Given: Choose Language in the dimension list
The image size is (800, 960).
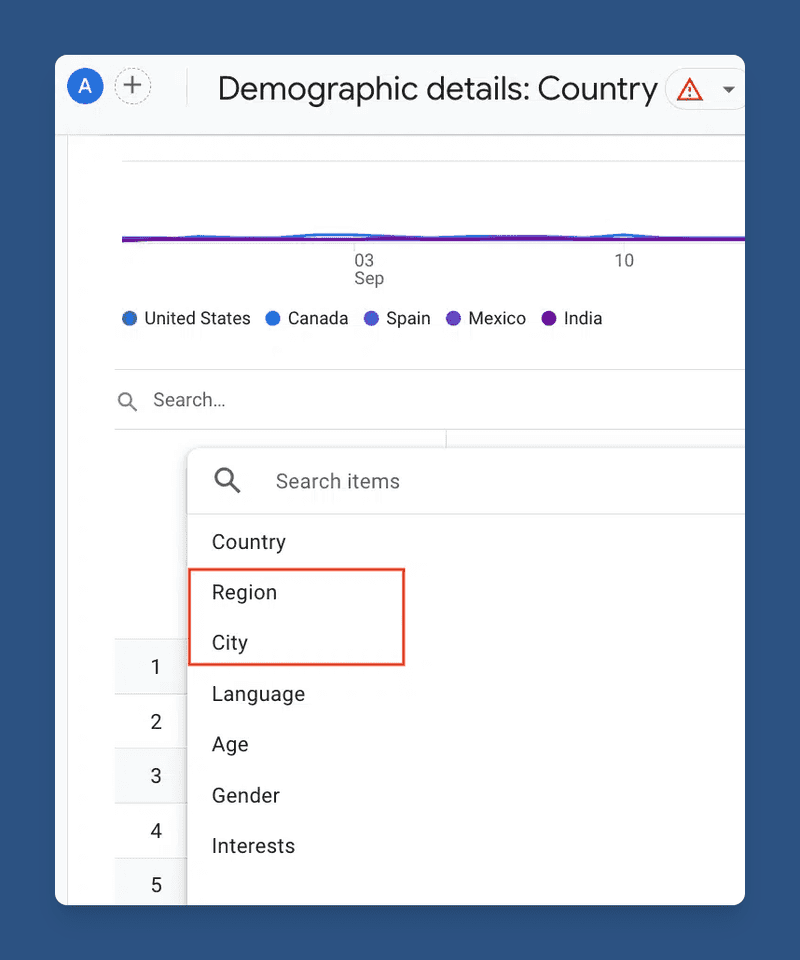Looking at the screenshot, I should tap(258, 694).
